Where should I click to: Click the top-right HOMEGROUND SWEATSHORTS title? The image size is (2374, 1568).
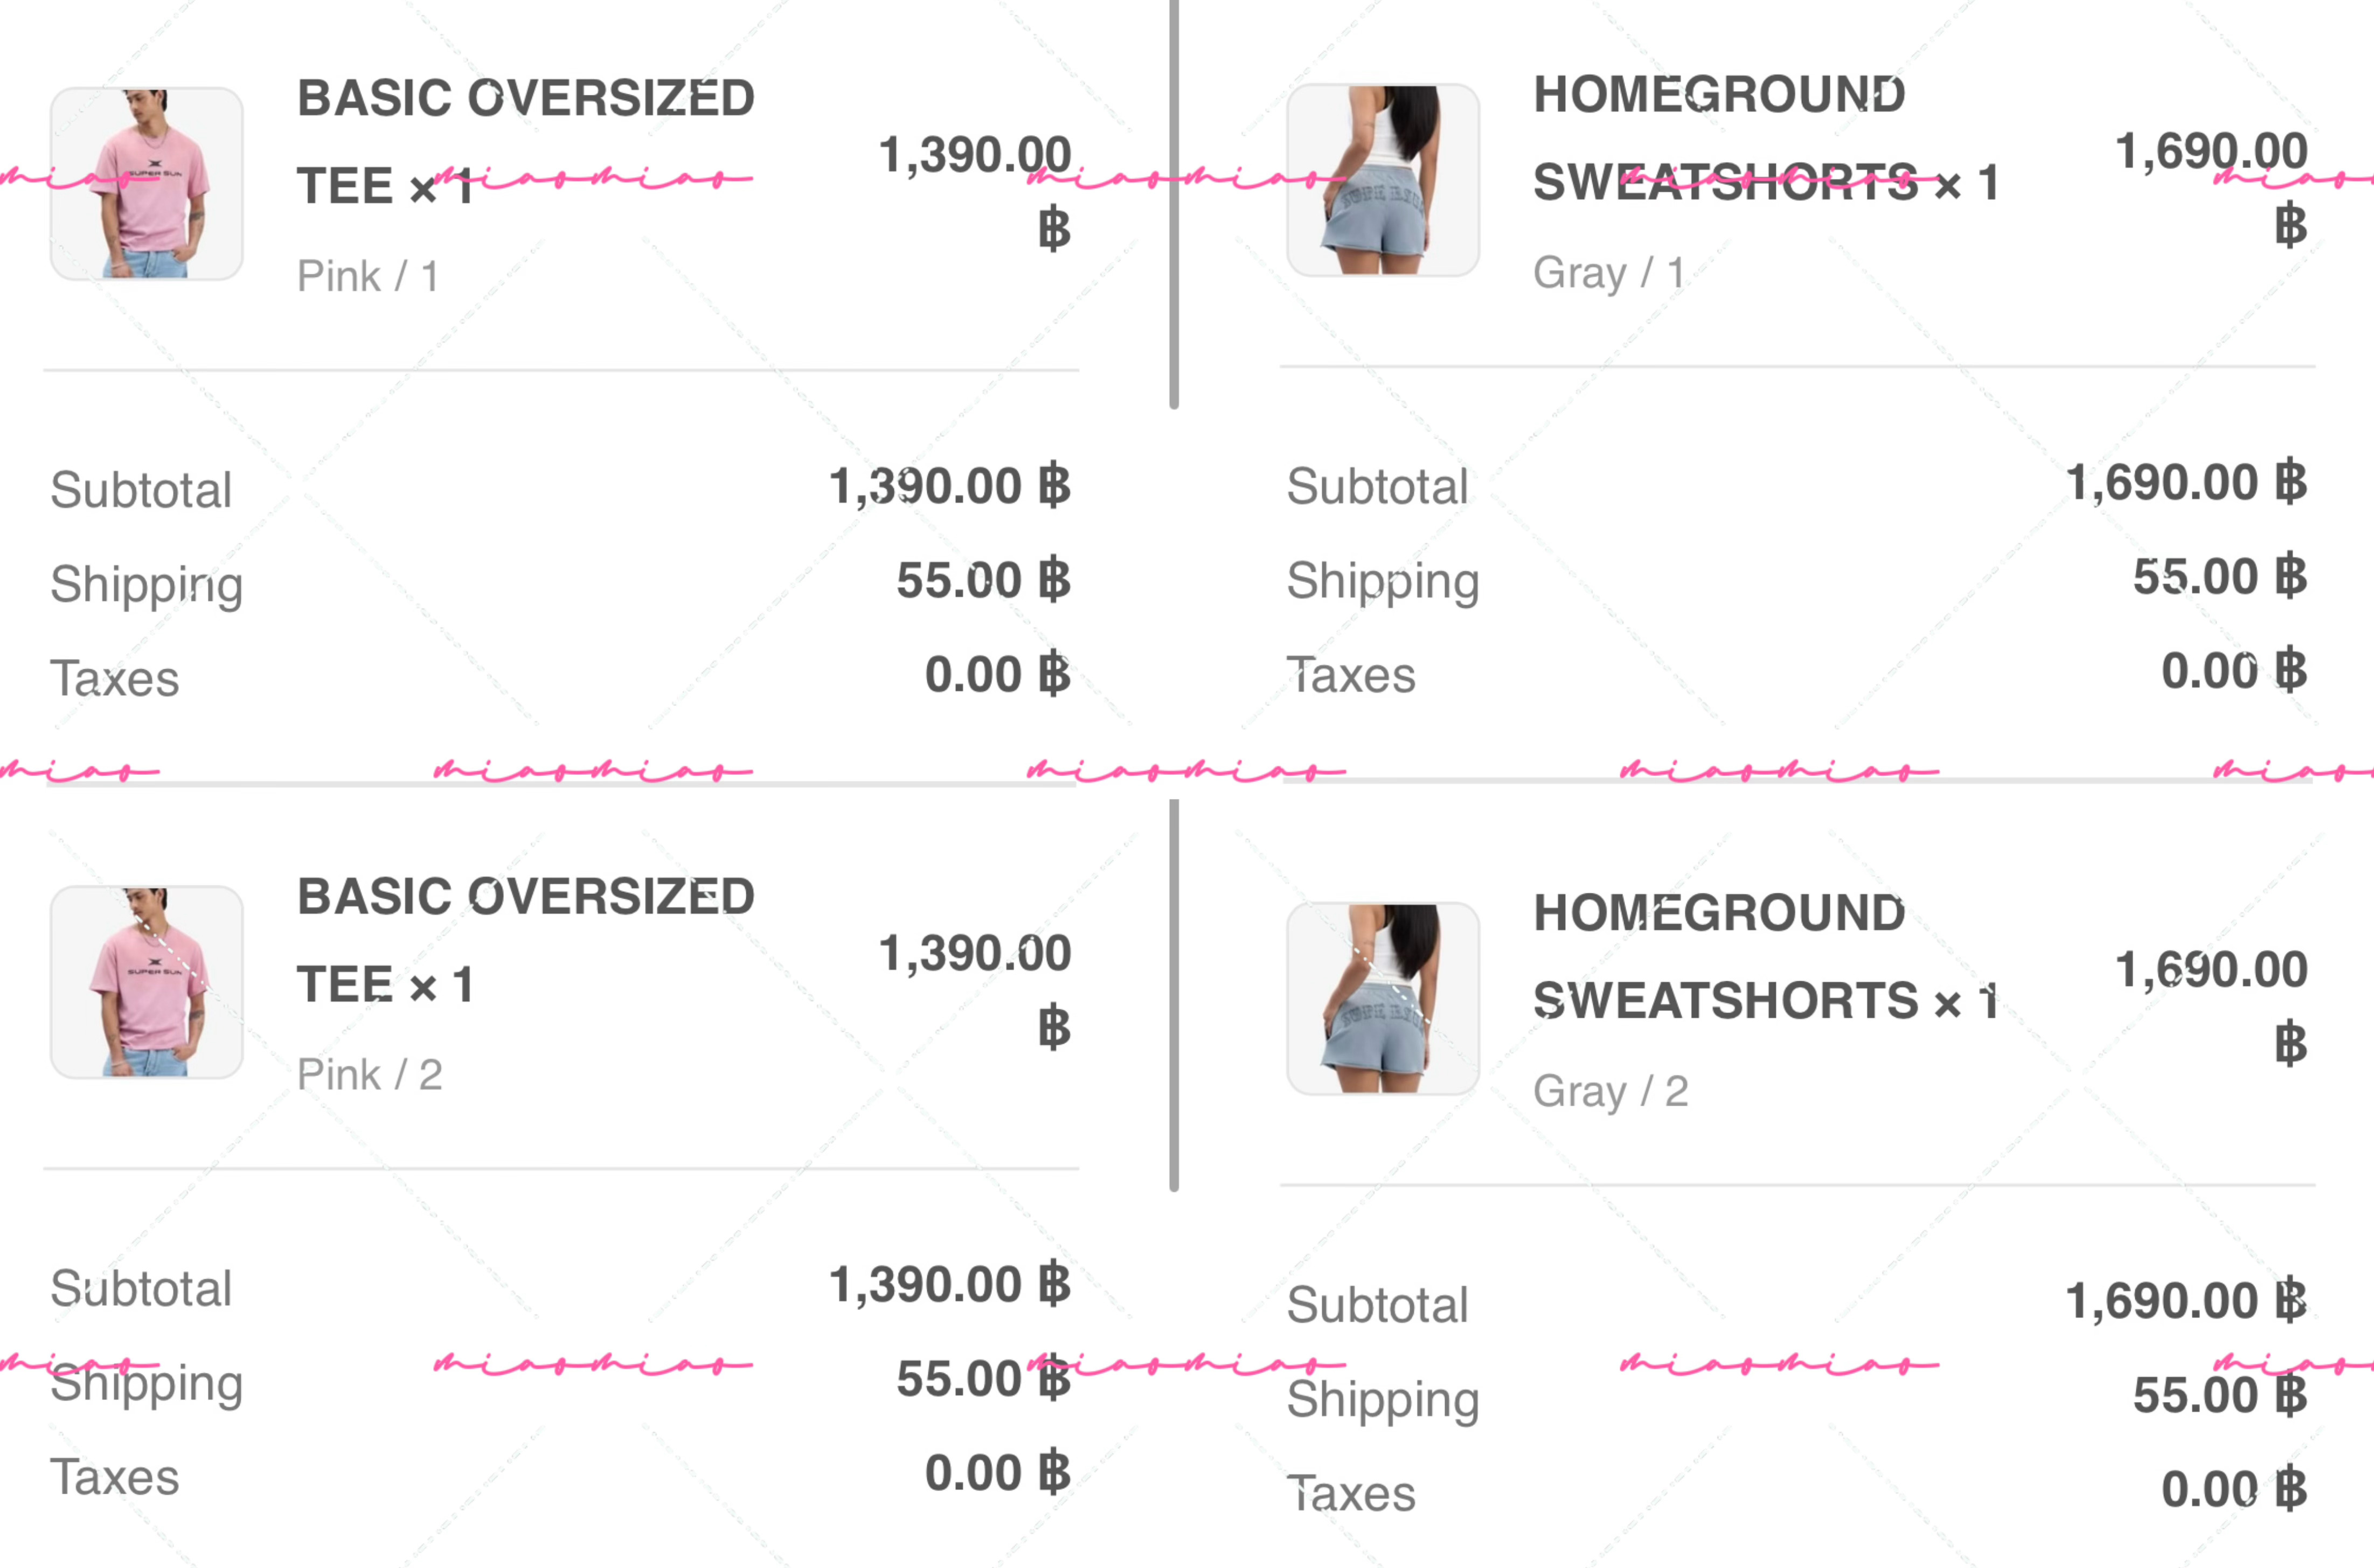coord(1766,138)
